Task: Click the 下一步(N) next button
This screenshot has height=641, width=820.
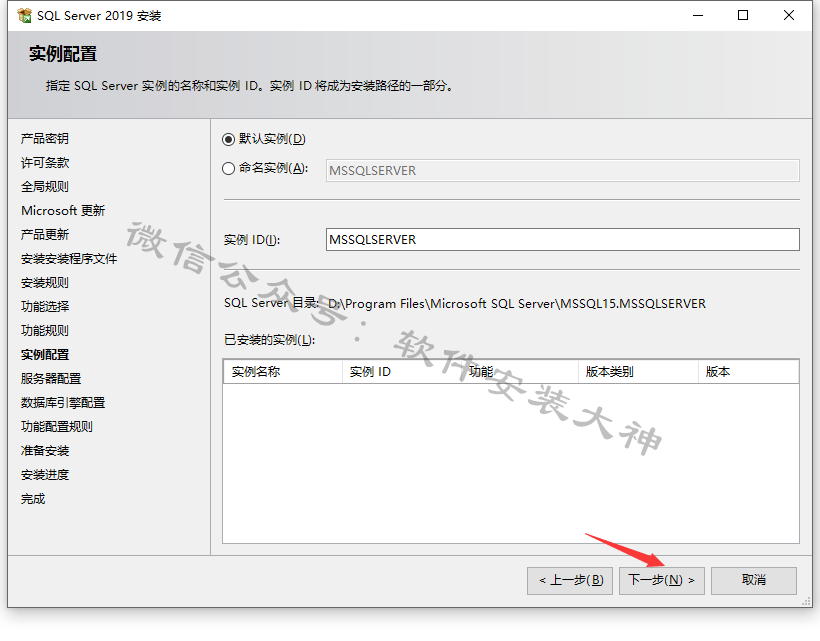Action: pos(662,580)
